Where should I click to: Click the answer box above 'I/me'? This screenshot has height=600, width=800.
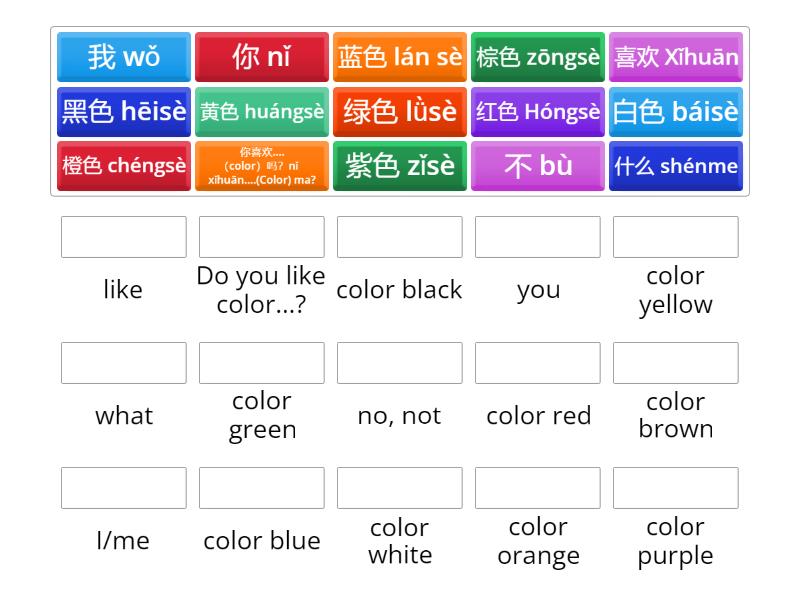click(x=123, y=488)
